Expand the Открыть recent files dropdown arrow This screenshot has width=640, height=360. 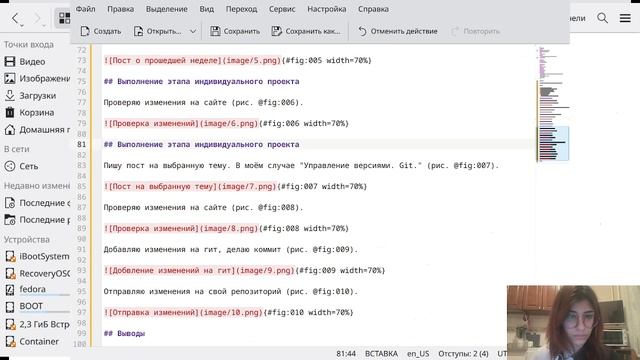[193, 31]
